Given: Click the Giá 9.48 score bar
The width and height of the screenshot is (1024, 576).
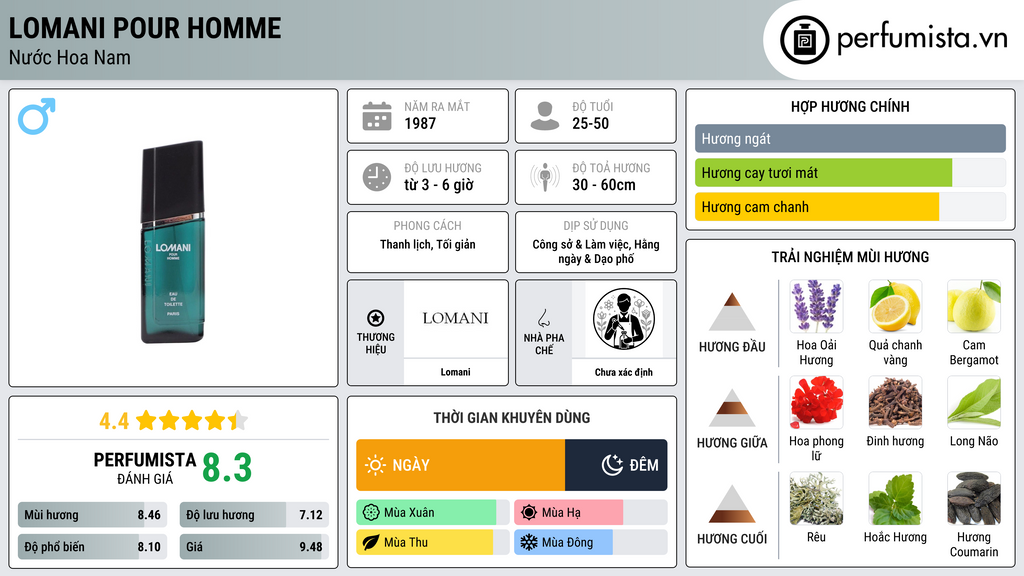Looking at the screenshot, I should [254, 547].
